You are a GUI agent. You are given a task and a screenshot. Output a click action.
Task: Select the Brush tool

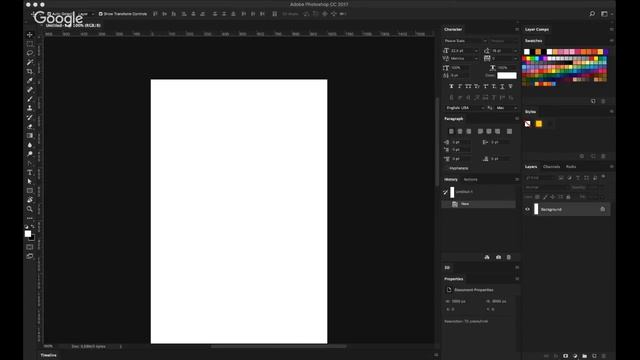click(30, 99)
